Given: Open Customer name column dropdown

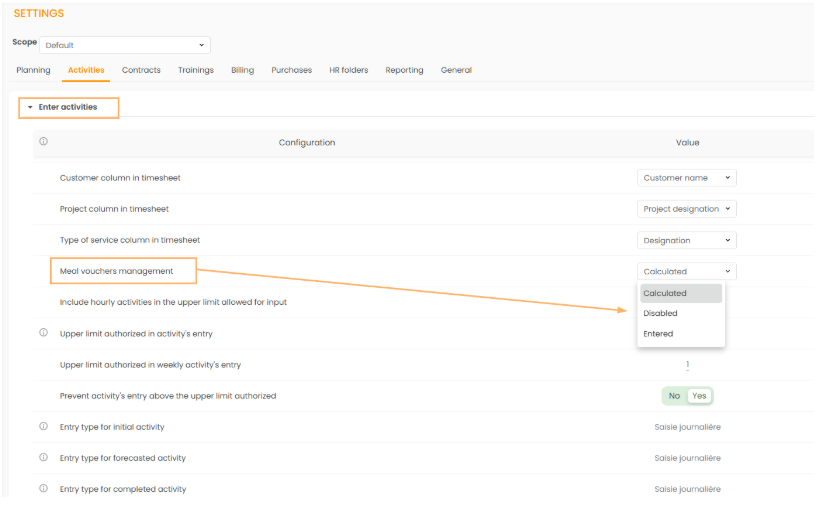Looking at the screenshot, I should pos(686,178).
